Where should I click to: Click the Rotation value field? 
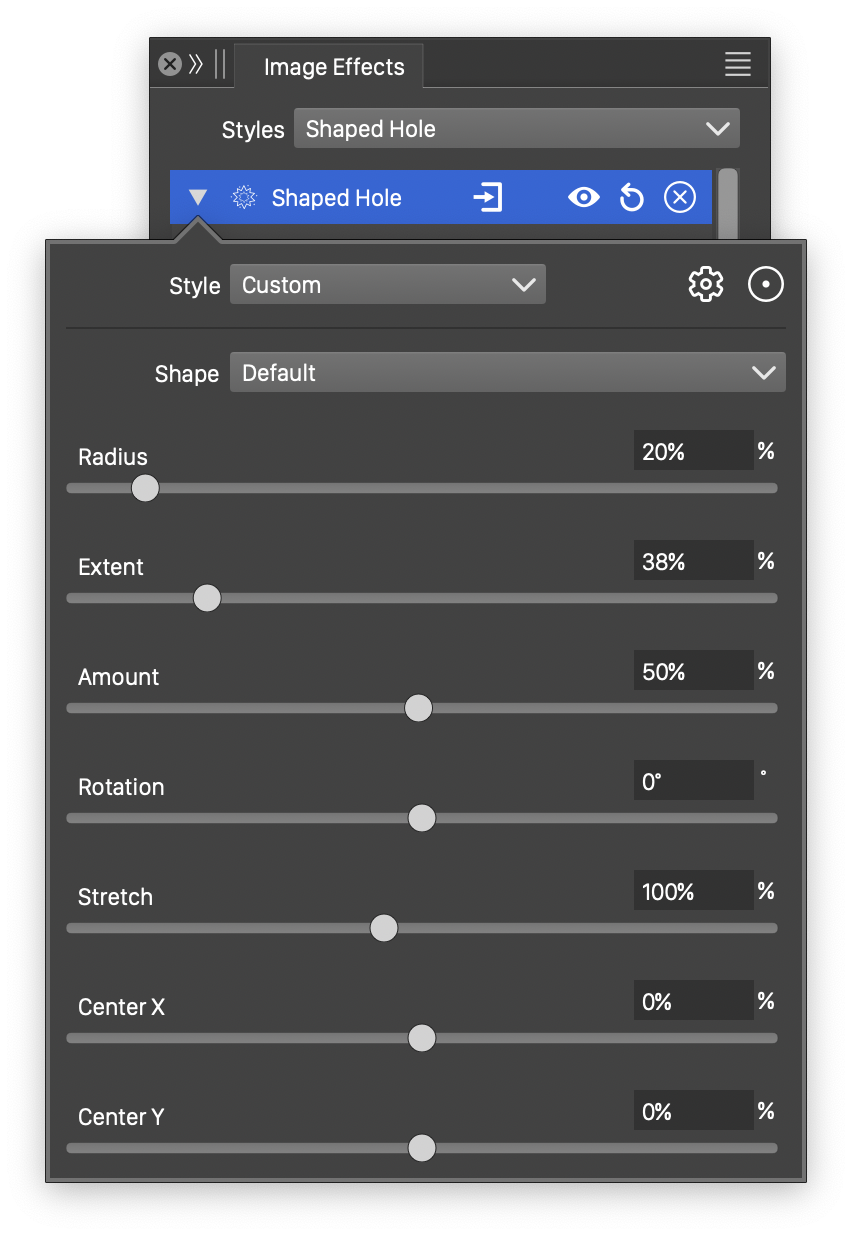point(693,782)
